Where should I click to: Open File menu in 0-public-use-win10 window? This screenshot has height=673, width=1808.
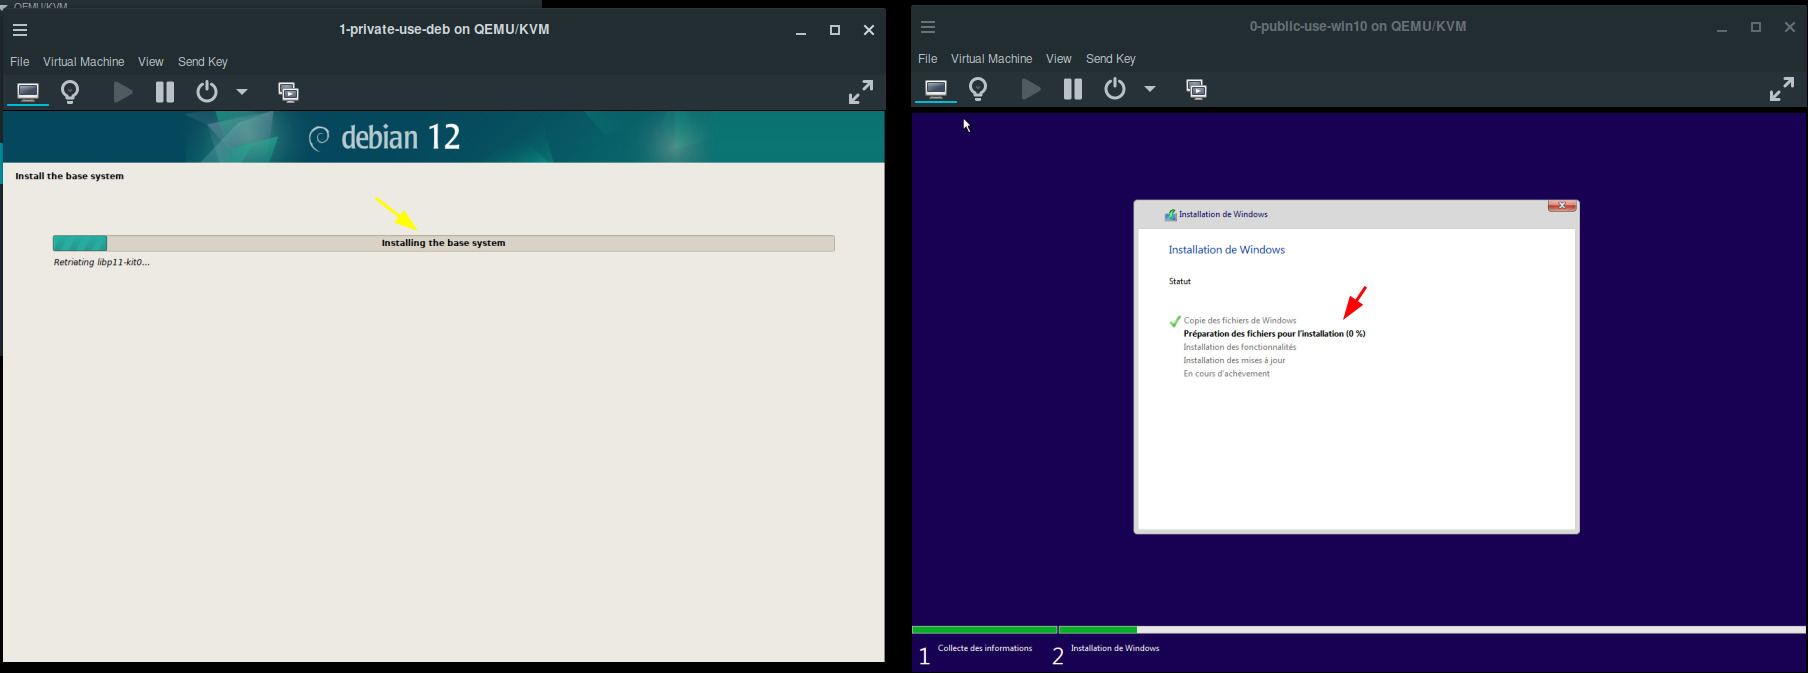click(928, 59)
